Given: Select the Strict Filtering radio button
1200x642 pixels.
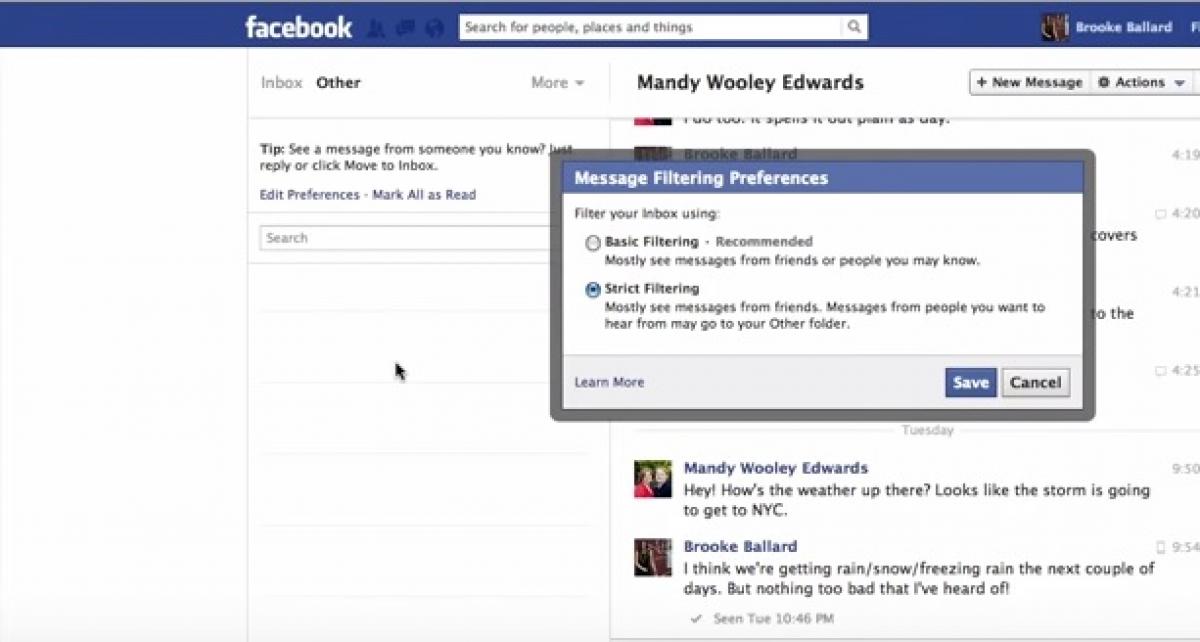Looking at the screenshot, I should tap(593, 290).
